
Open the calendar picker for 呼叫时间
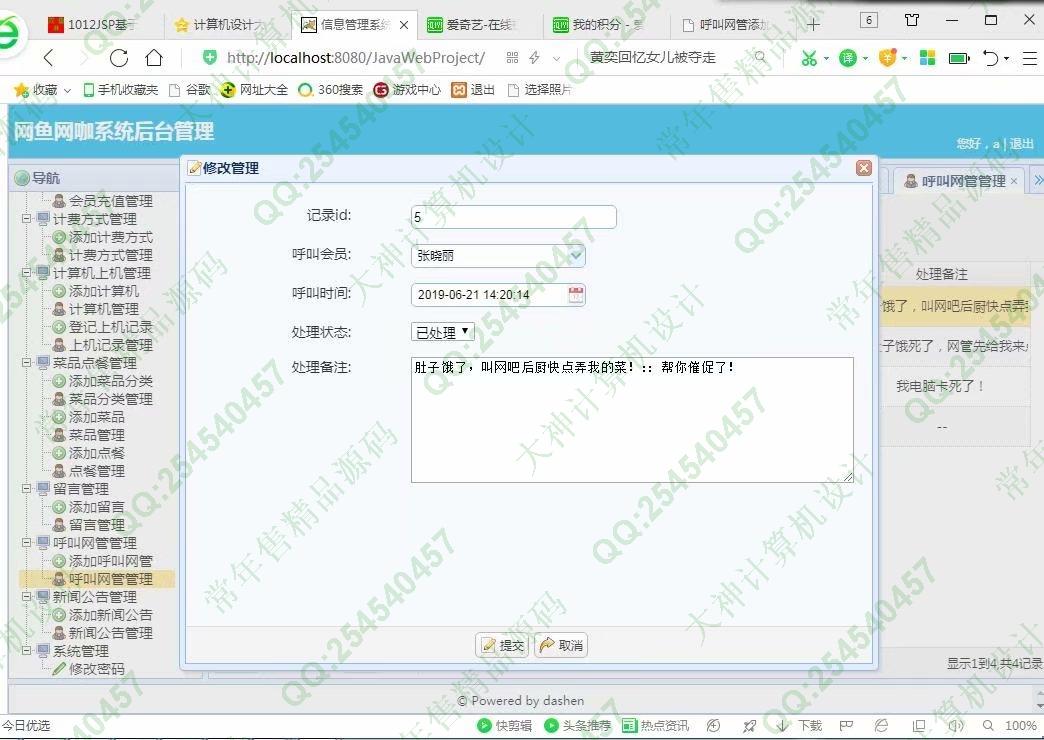pos(576,294)
